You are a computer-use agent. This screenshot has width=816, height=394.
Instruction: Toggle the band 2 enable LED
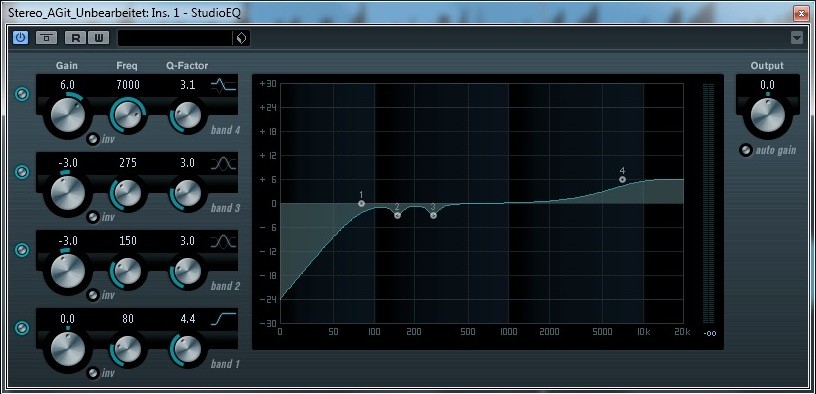22,250
